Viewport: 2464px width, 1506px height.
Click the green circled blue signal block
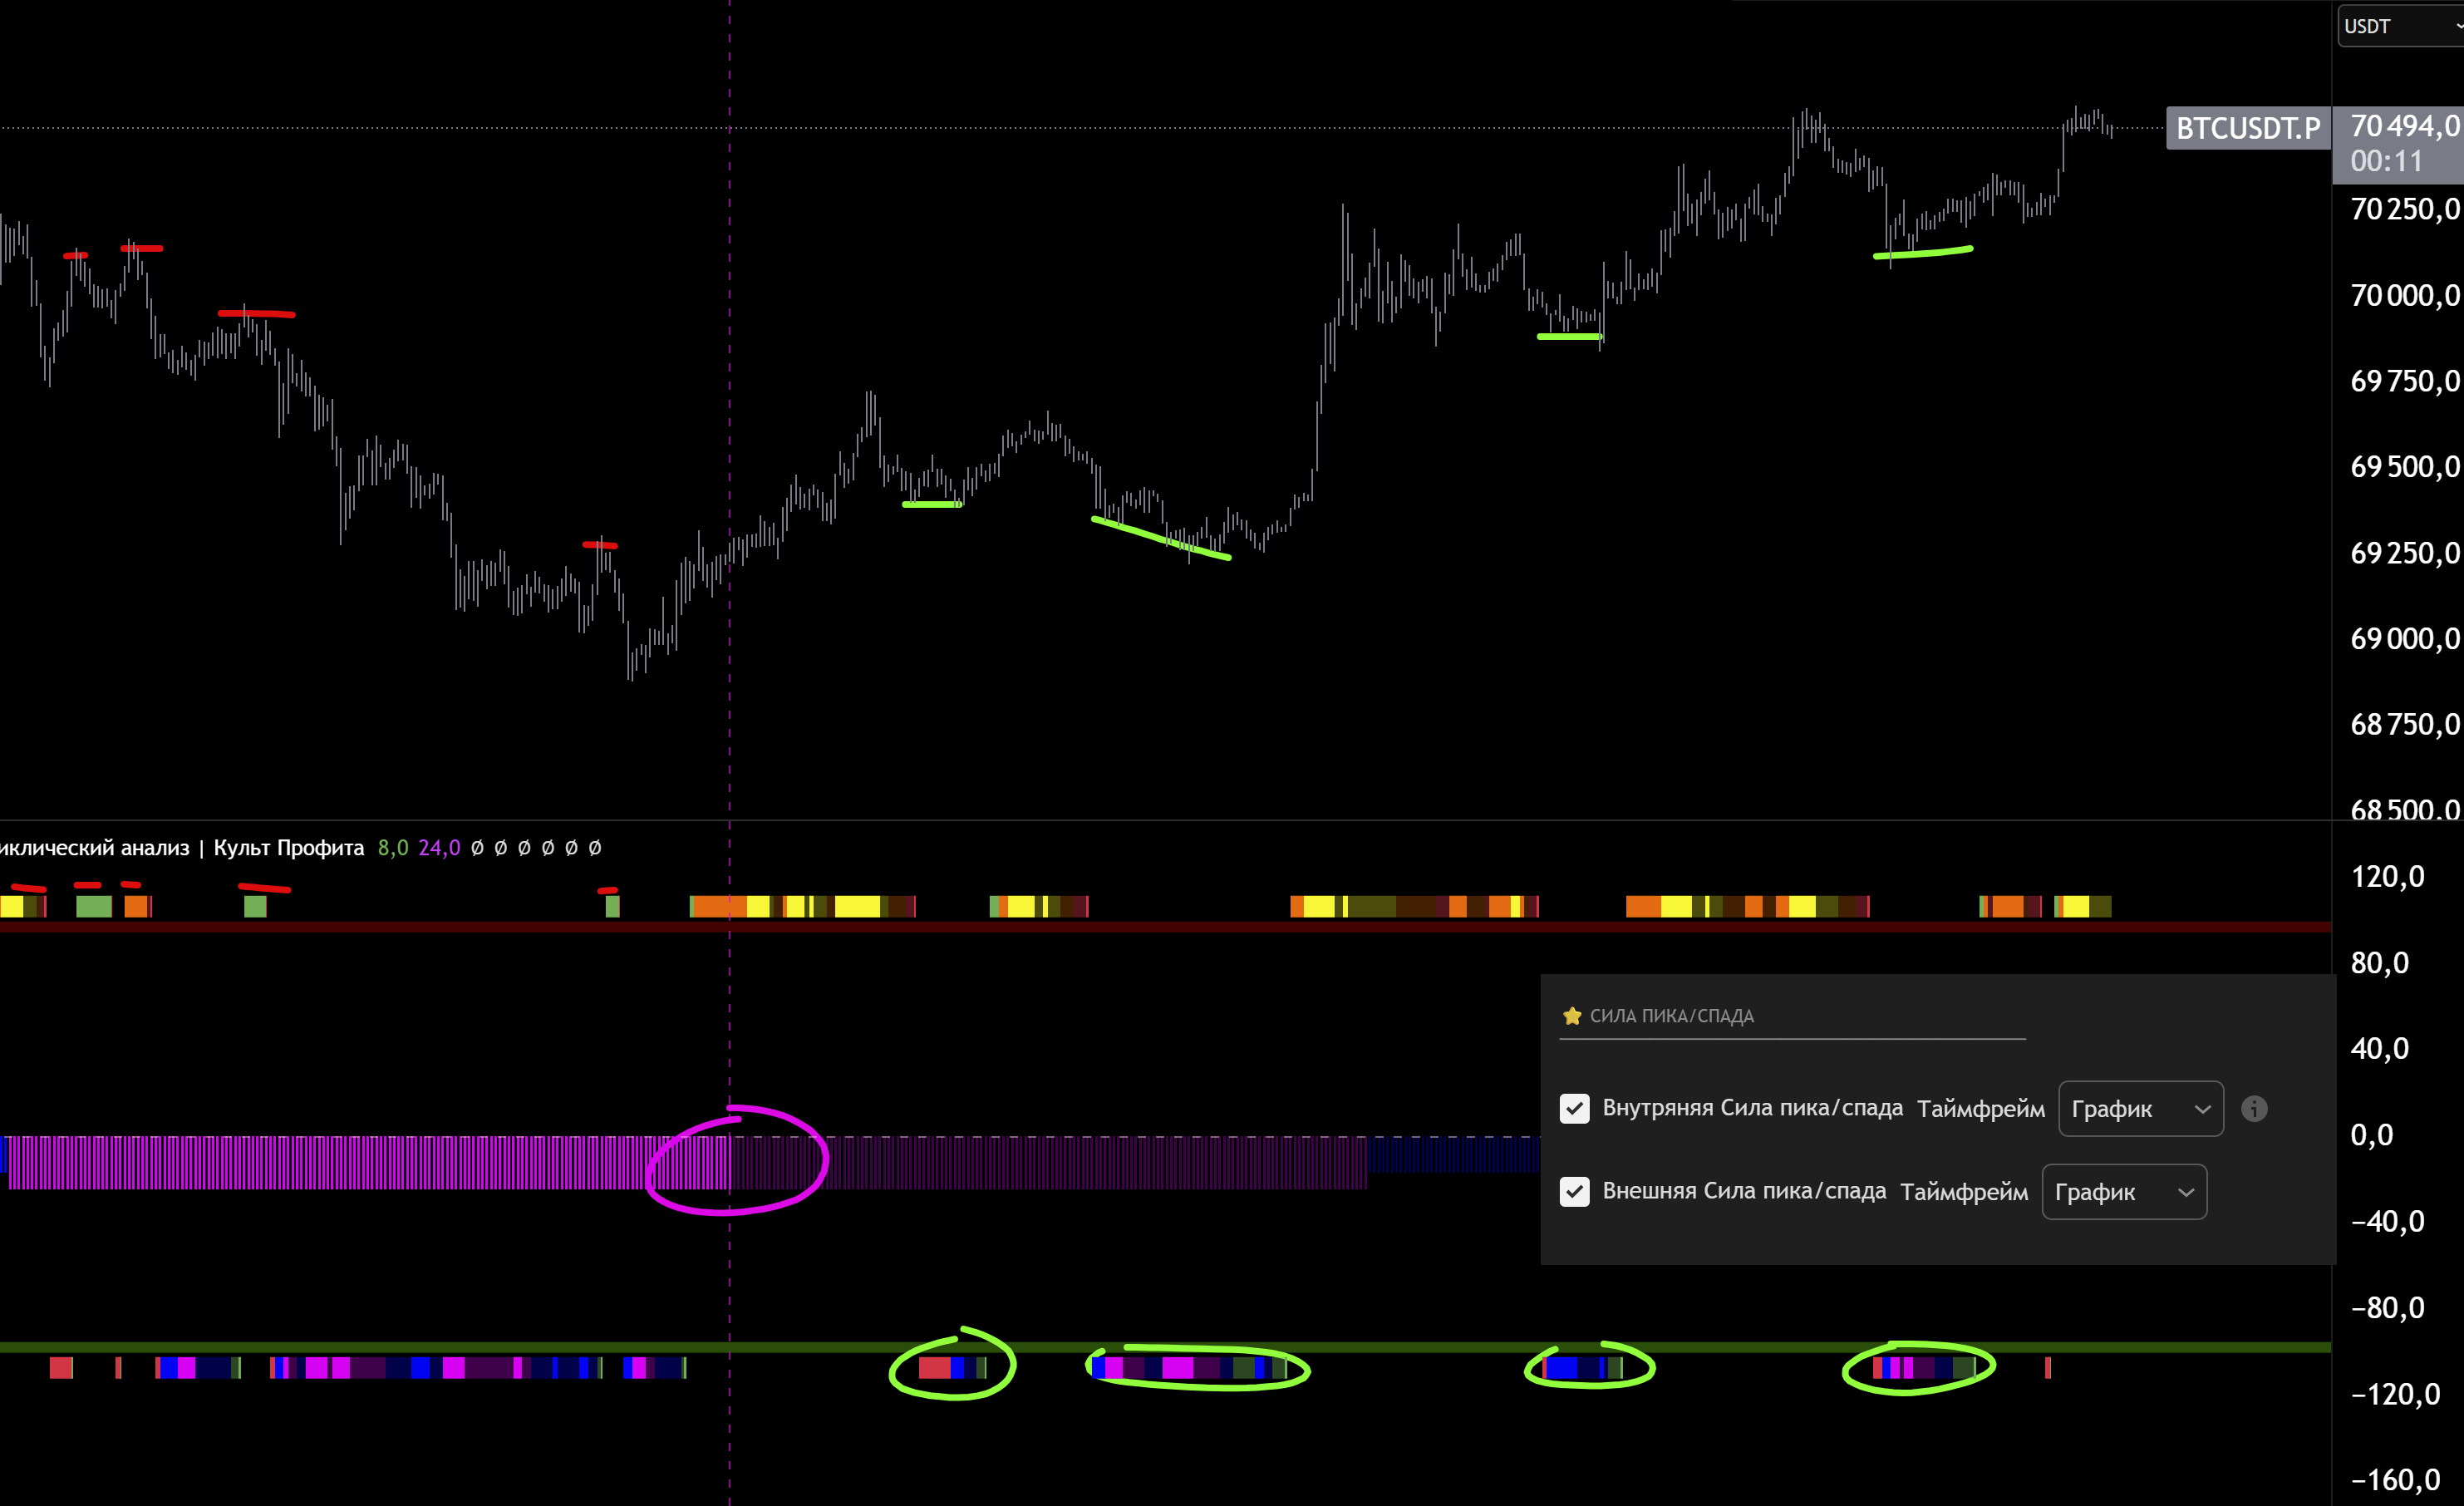(x=1563, y=1367)
